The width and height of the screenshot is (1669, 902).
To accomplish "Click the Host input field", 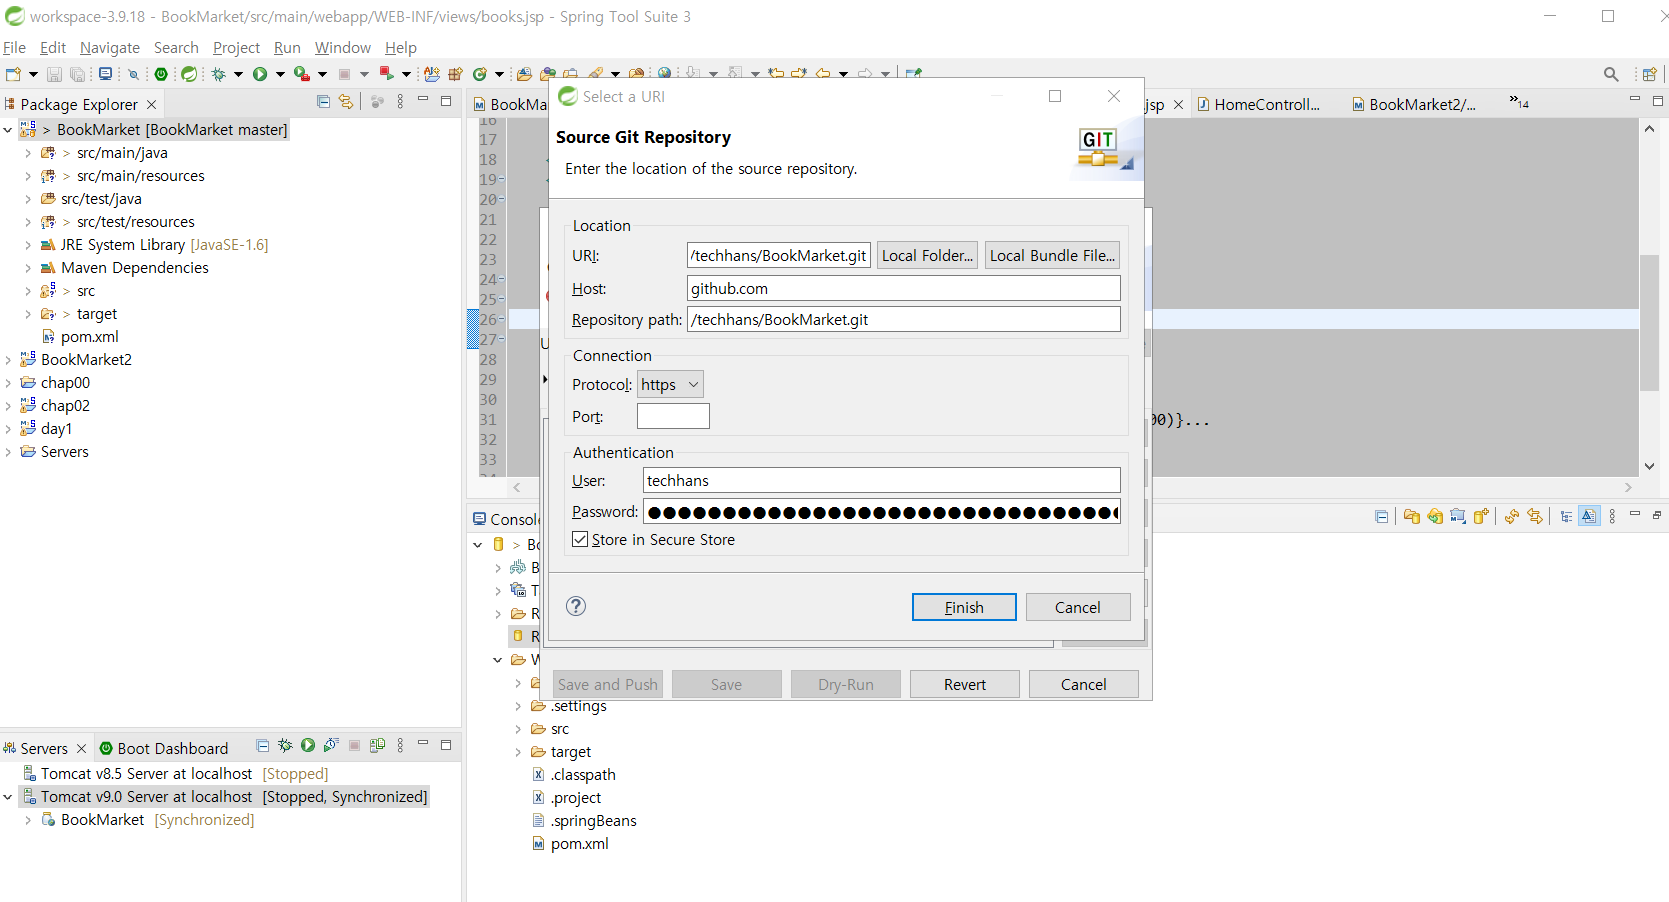I will pyautogui.click(x=904, y=288).
